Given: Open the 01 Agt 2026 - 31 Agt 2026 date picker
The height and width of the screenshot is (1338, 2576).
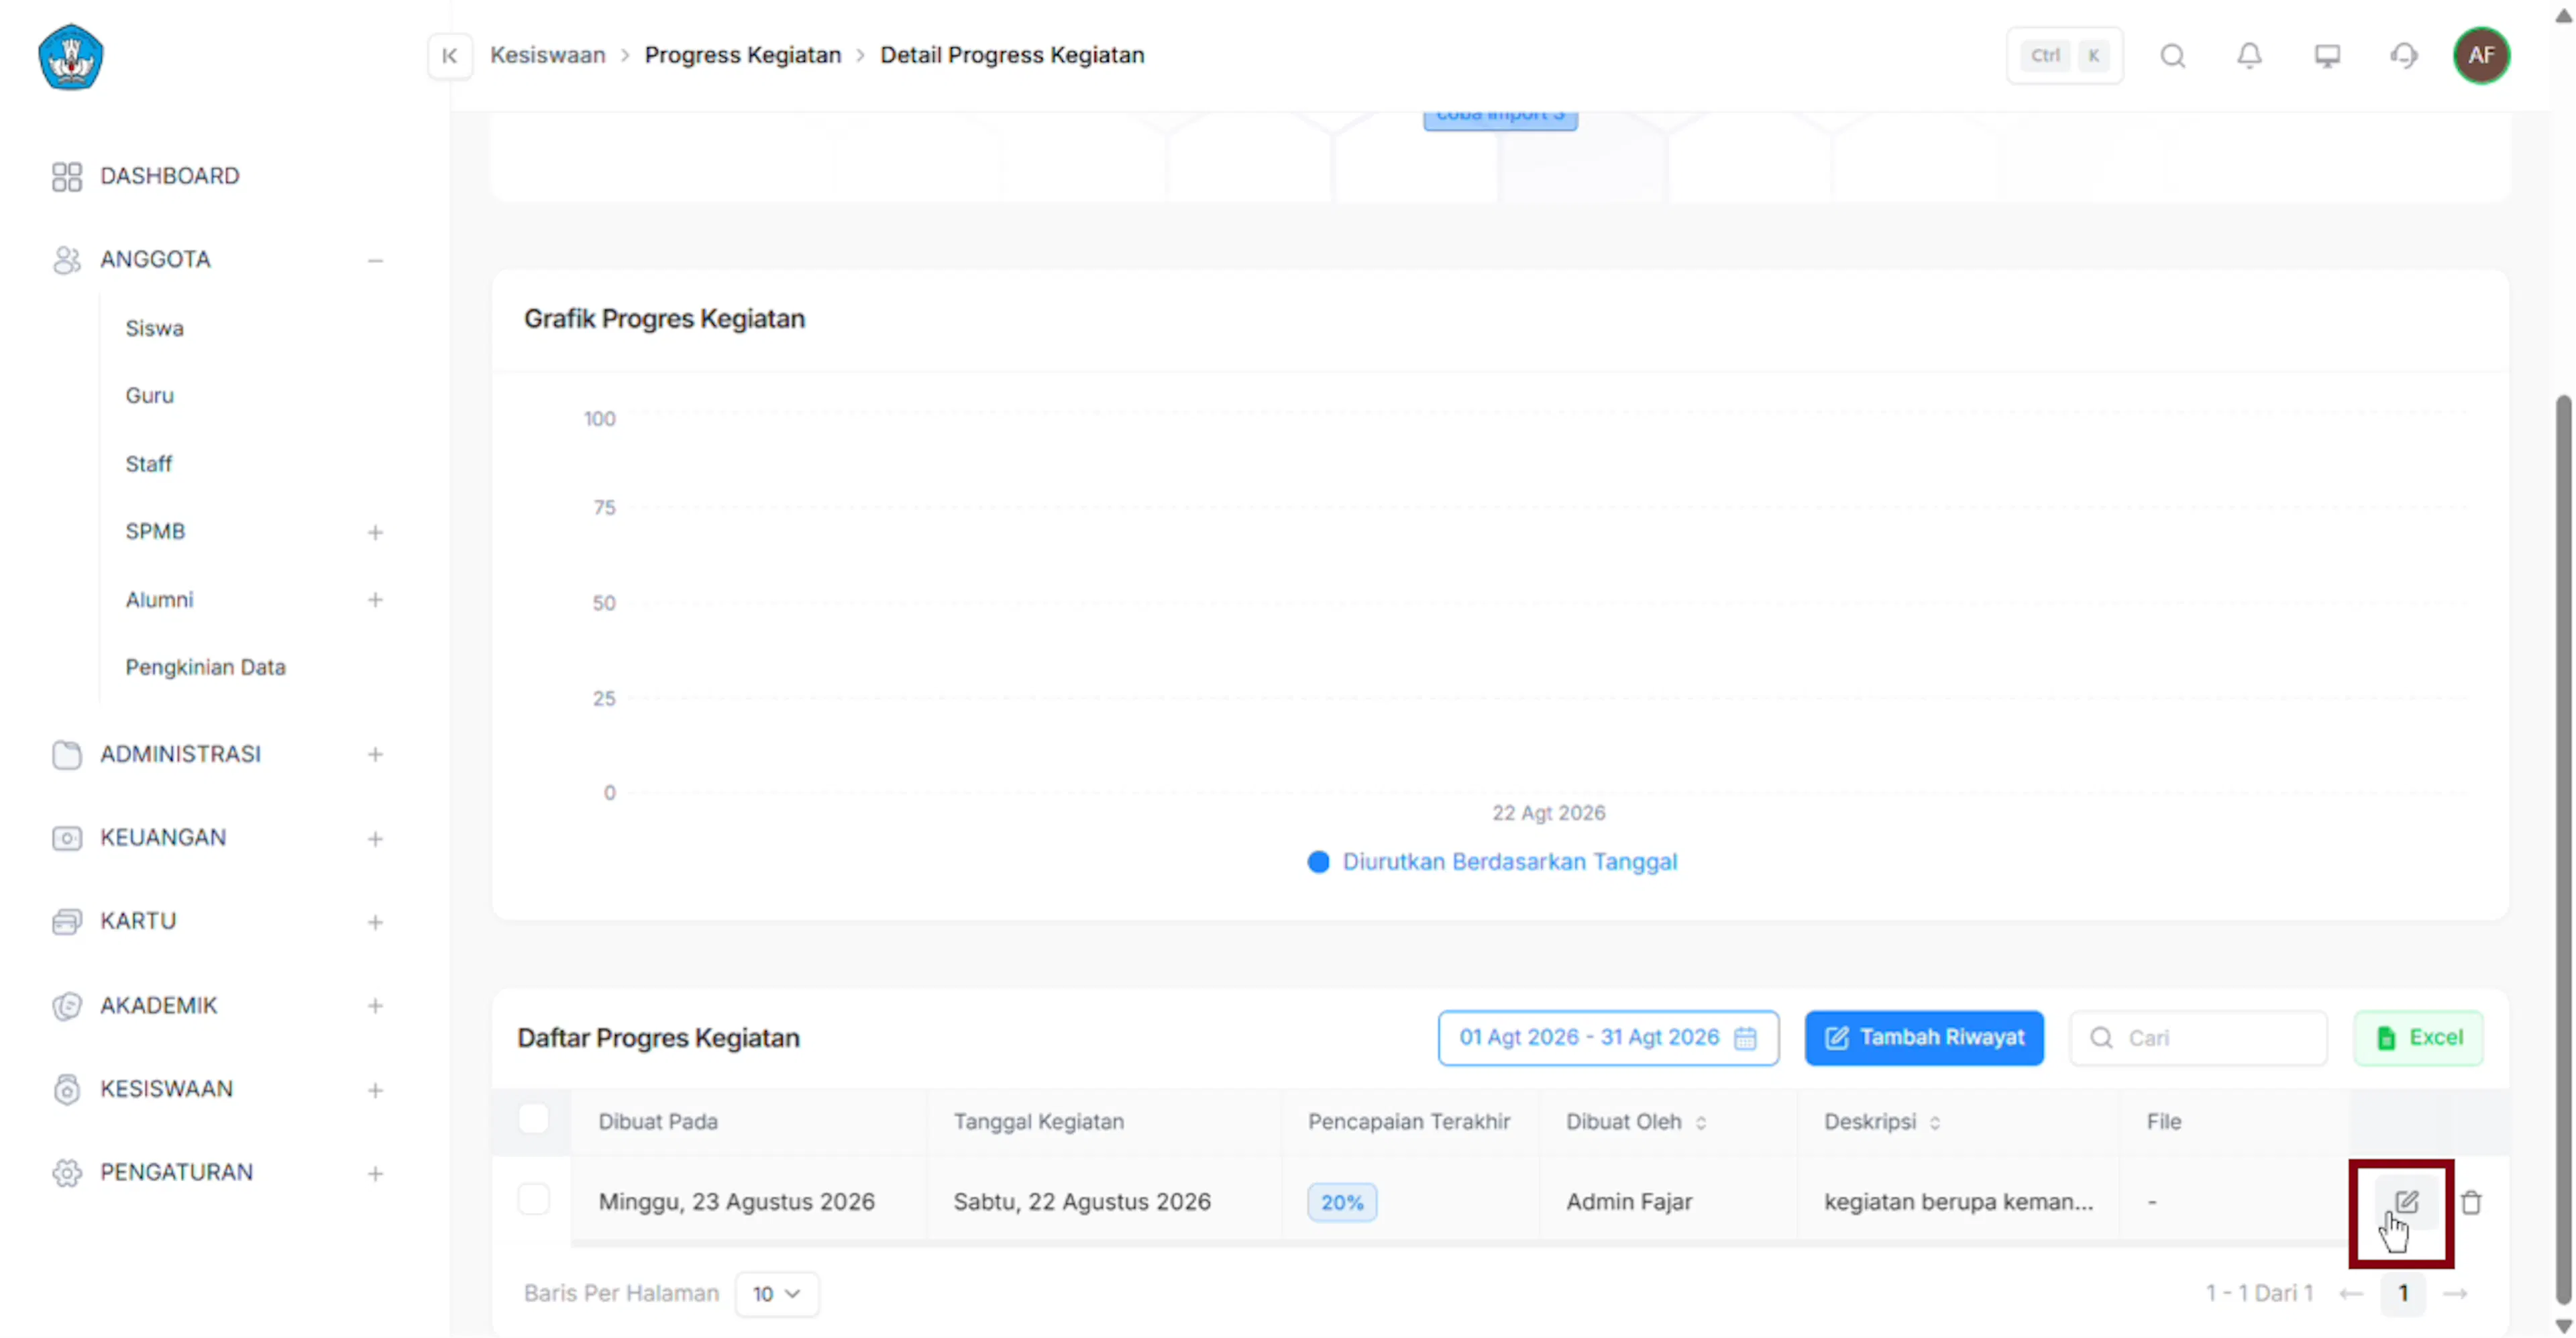Looking at the screenshot, I should [x=1608, y=1038].
